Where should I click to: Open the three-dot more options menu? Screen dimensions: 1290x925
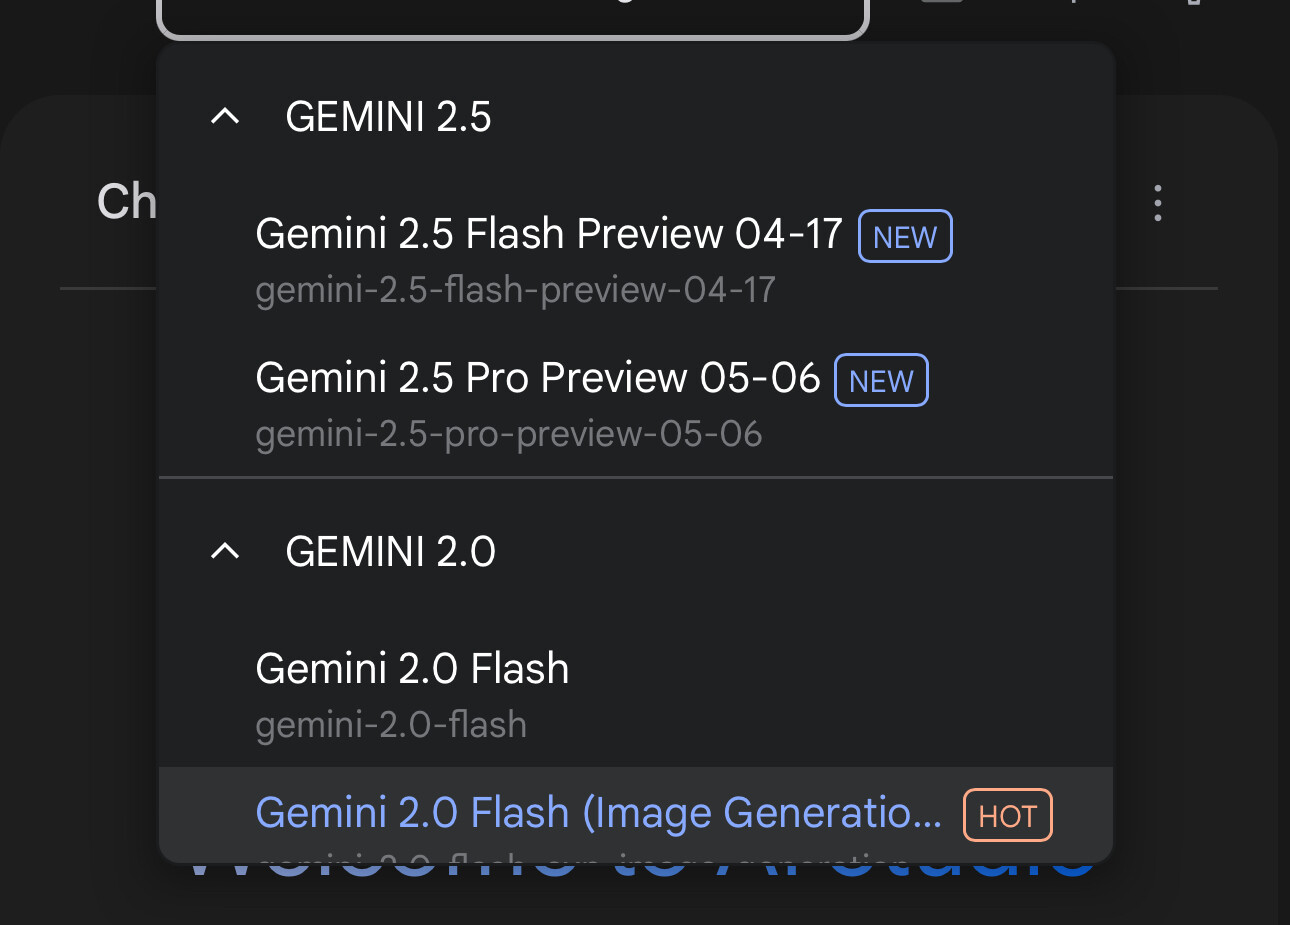pos(1157,203)
